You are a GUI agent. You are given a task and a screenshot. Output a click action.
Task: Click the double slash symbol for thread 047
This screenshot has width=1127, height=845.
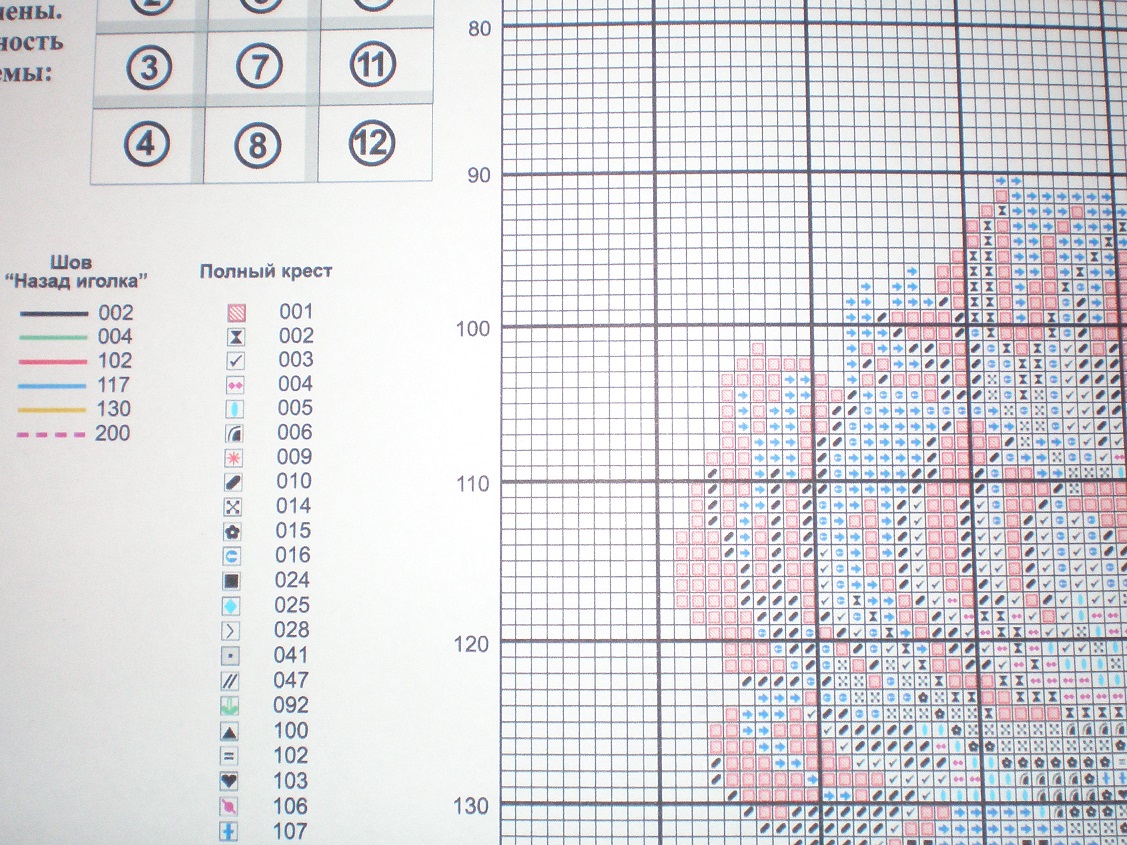click(232, 681)
